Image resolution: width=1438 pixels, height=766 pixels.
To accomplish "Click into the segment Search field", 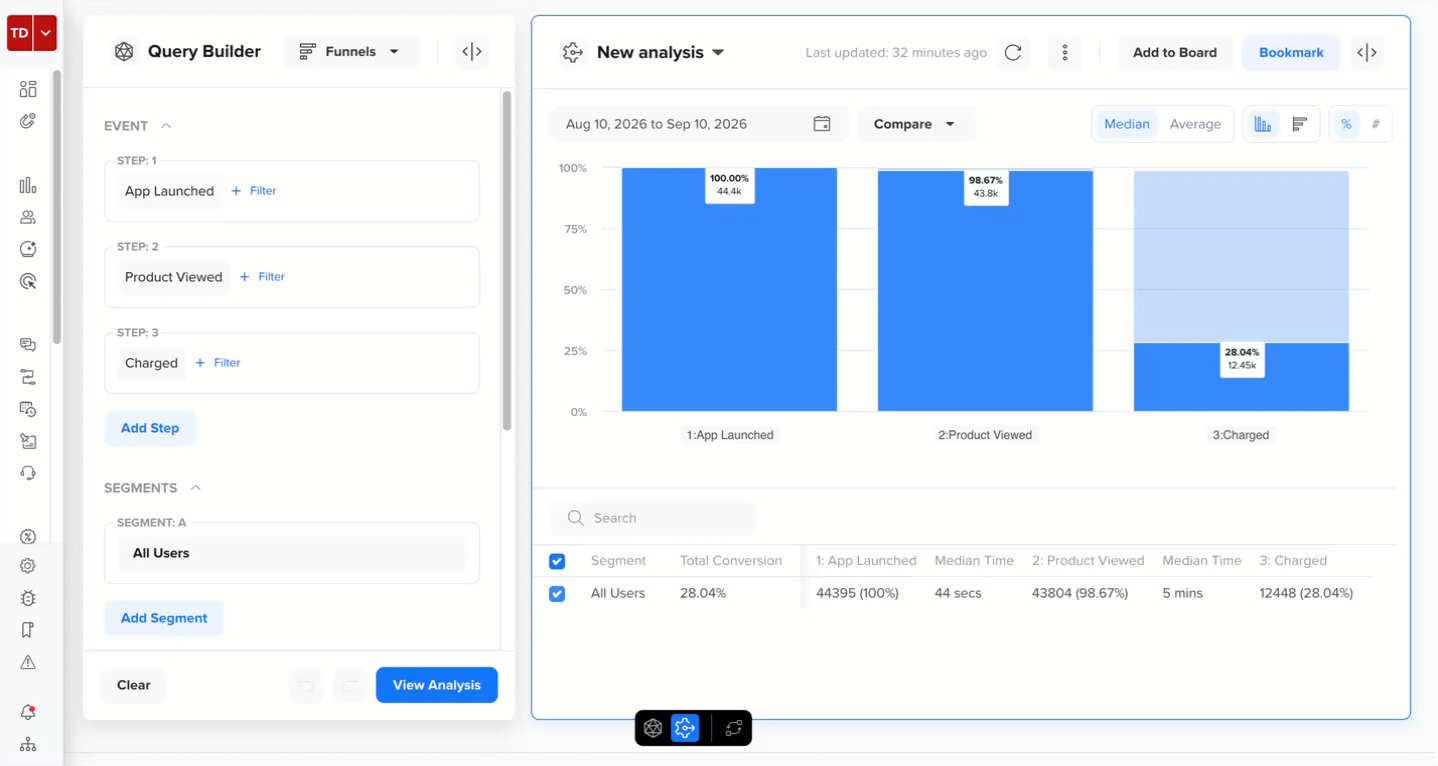I will pyautogui.click(x=653, y=518).
